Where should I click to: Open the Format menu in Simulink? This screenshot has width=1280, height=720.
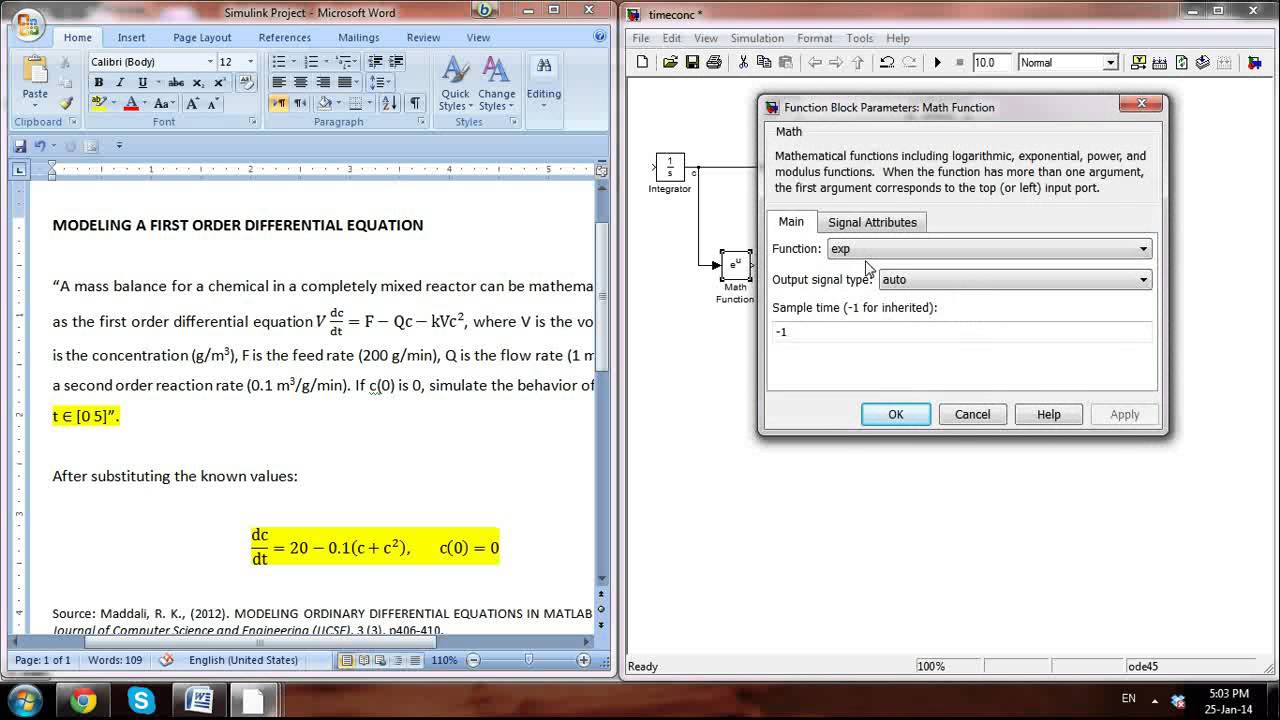(815, 38)
